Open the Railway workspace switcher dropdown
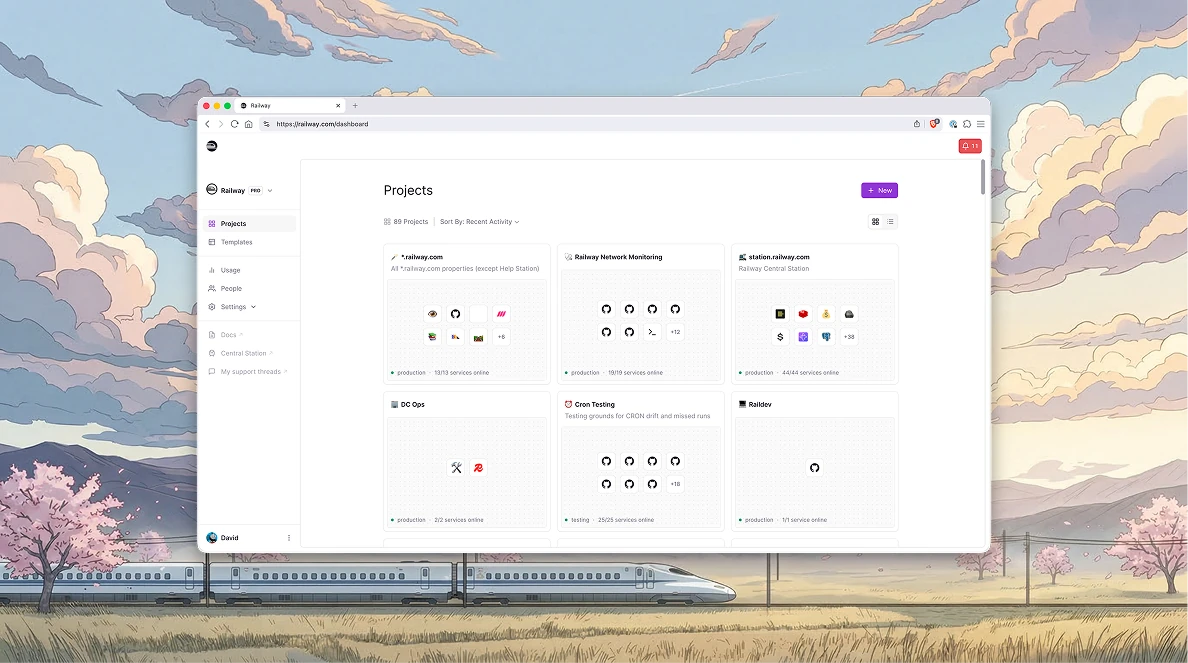The height and width of the screenshot is (663, 1188). point(239,191)
